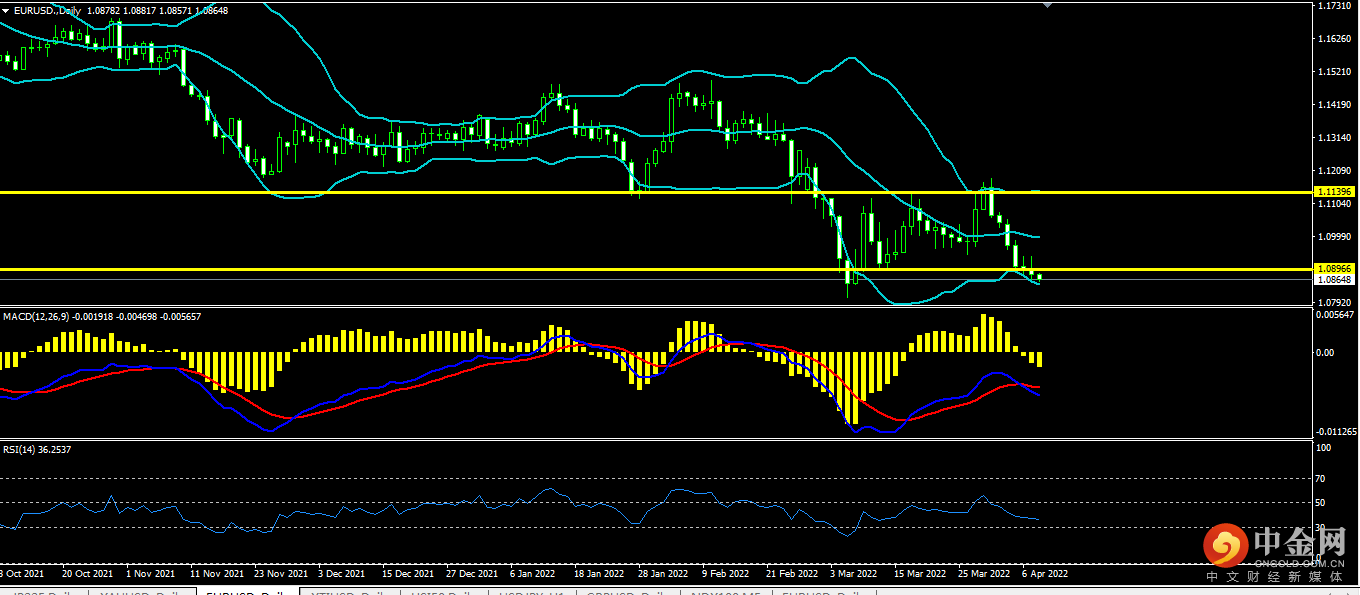Click the 11 Nov 2021 date label
Viewport: 1360px width, 595px height.
(x=216, y=574)
